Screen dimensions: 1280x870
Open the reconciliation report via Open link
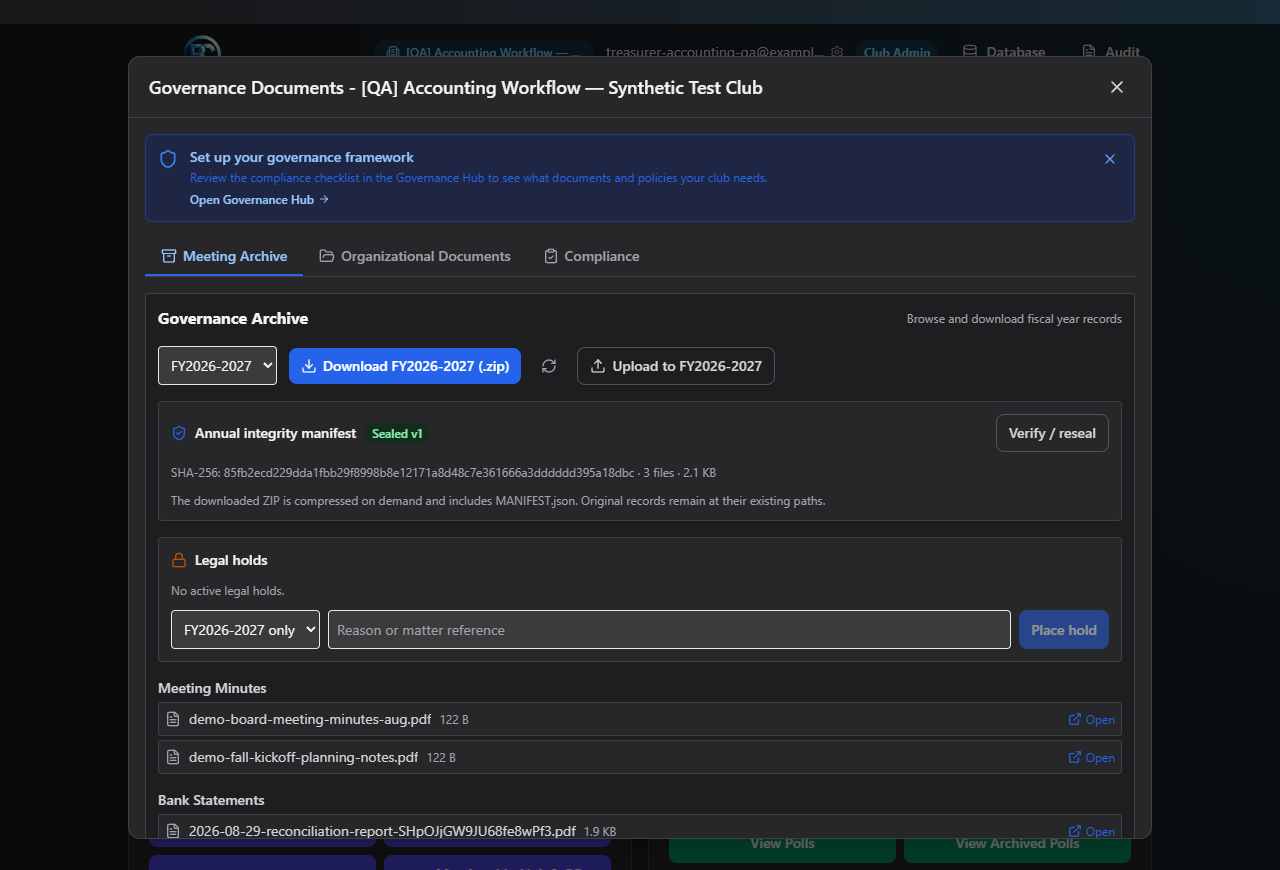click(1092, 832)
